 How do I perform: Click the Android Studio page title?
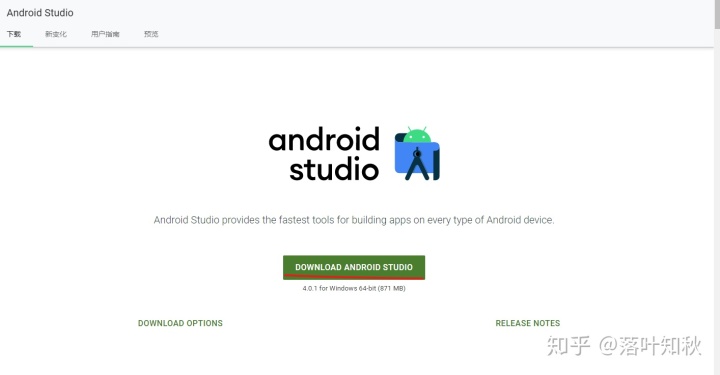pos(40,13)
